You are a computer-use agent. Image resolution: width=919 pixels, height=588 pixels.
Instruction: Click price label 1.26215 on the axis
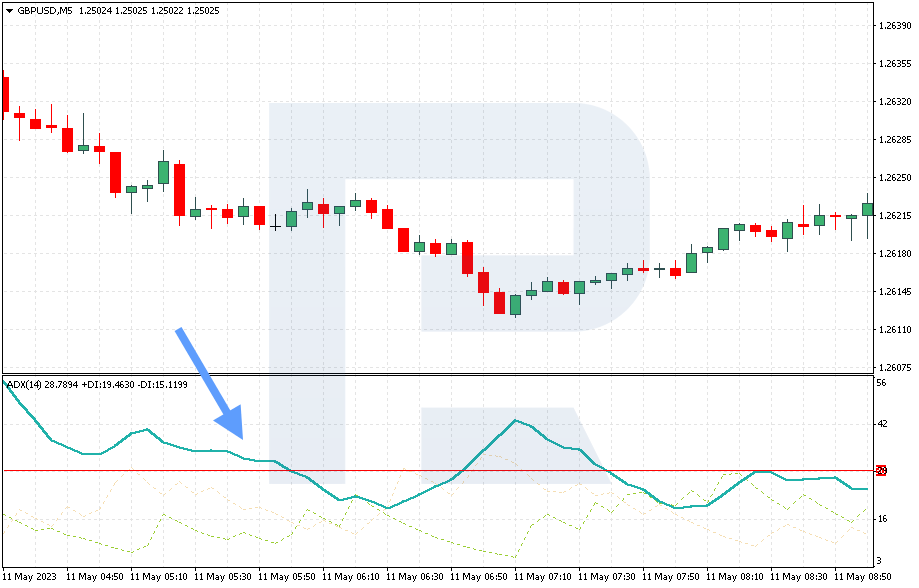click(x=895, y=216)
